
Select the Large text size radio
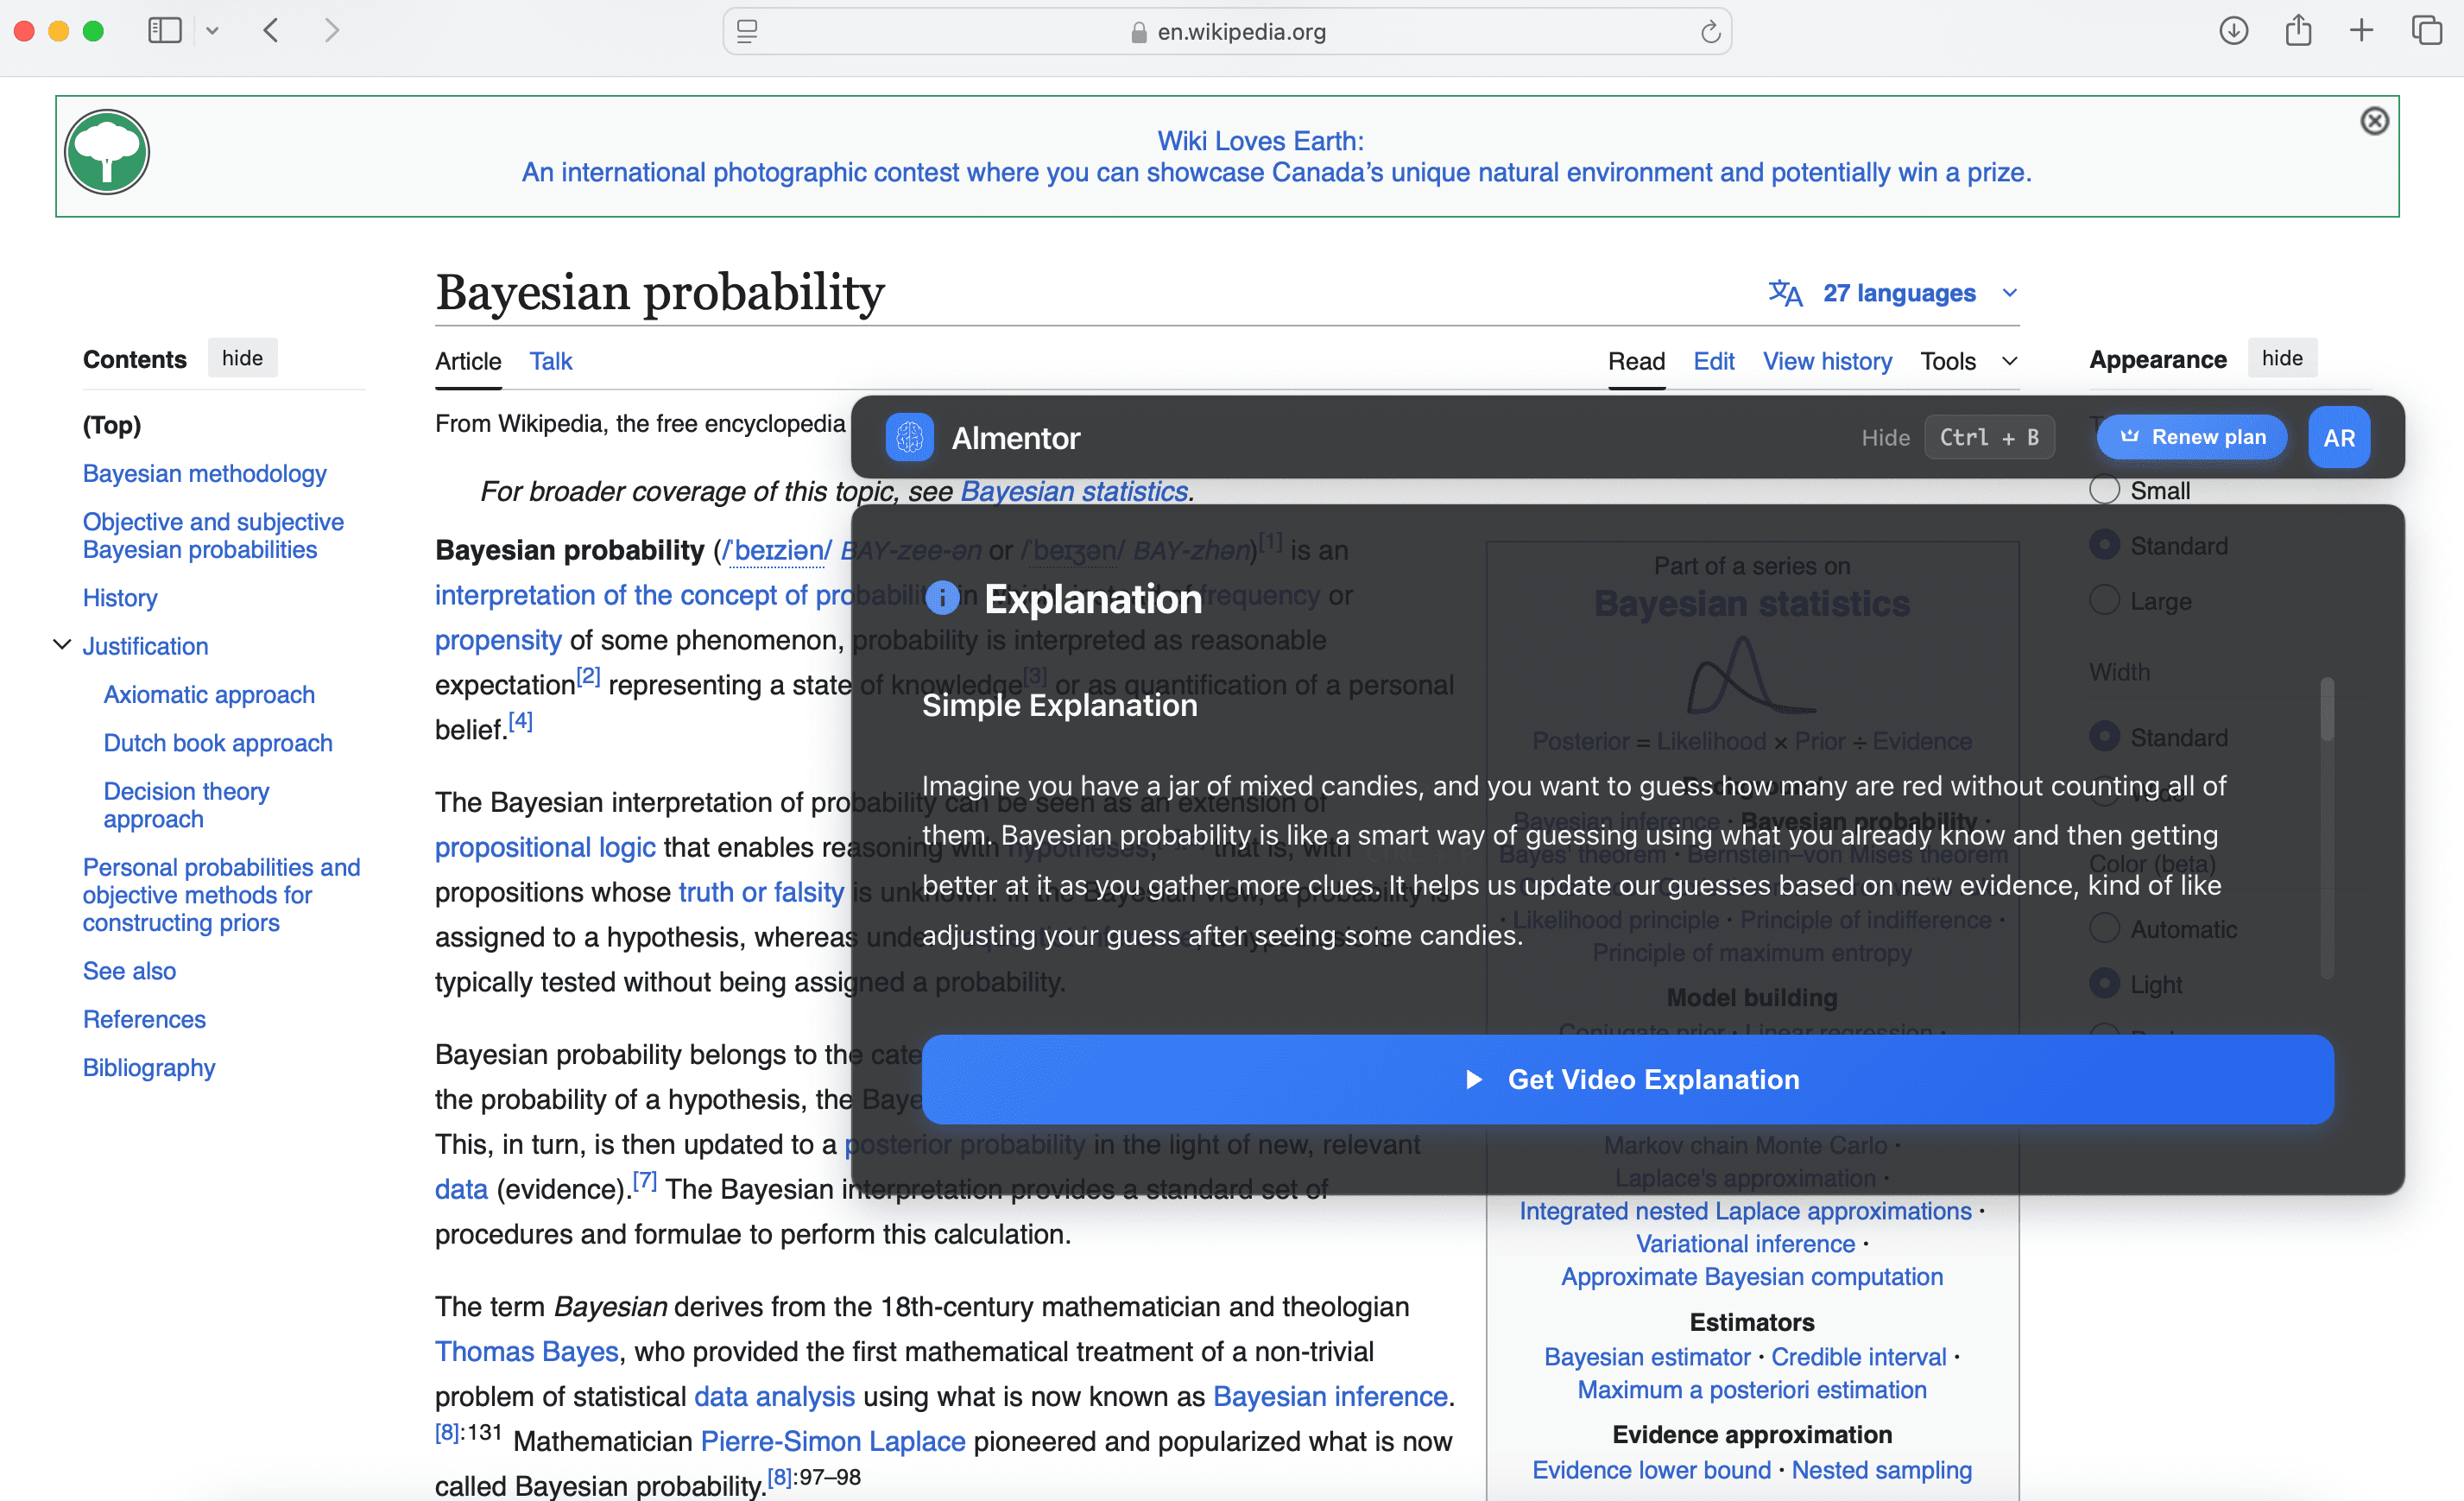2104,600
